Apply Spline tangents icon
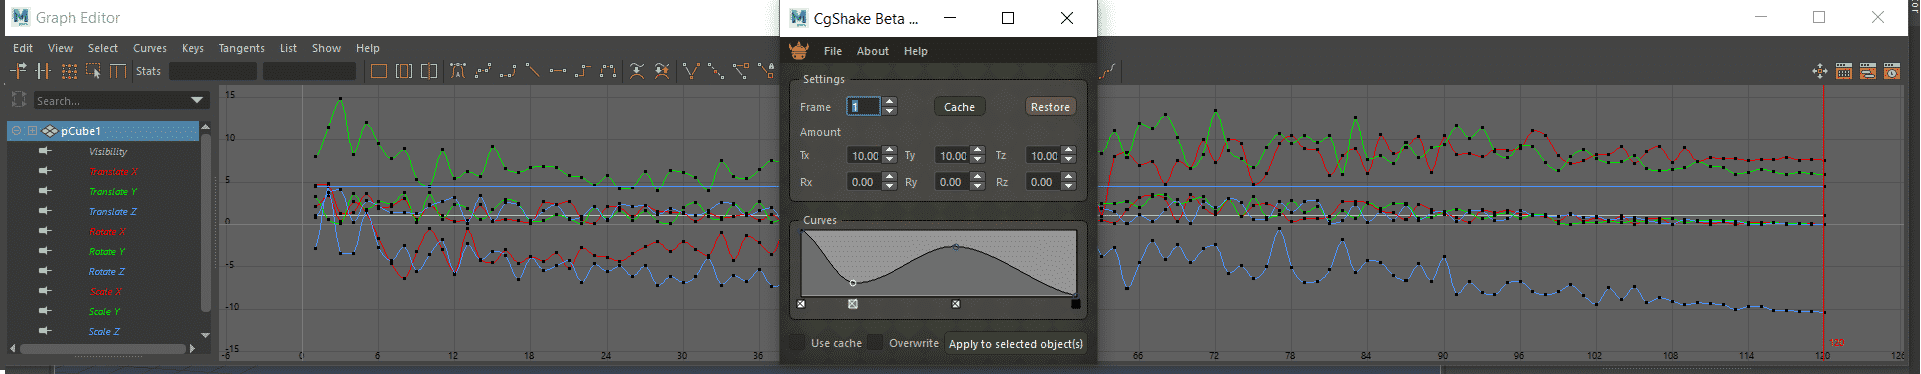Screen dimensions: 1921x374 tap(483, 71)
